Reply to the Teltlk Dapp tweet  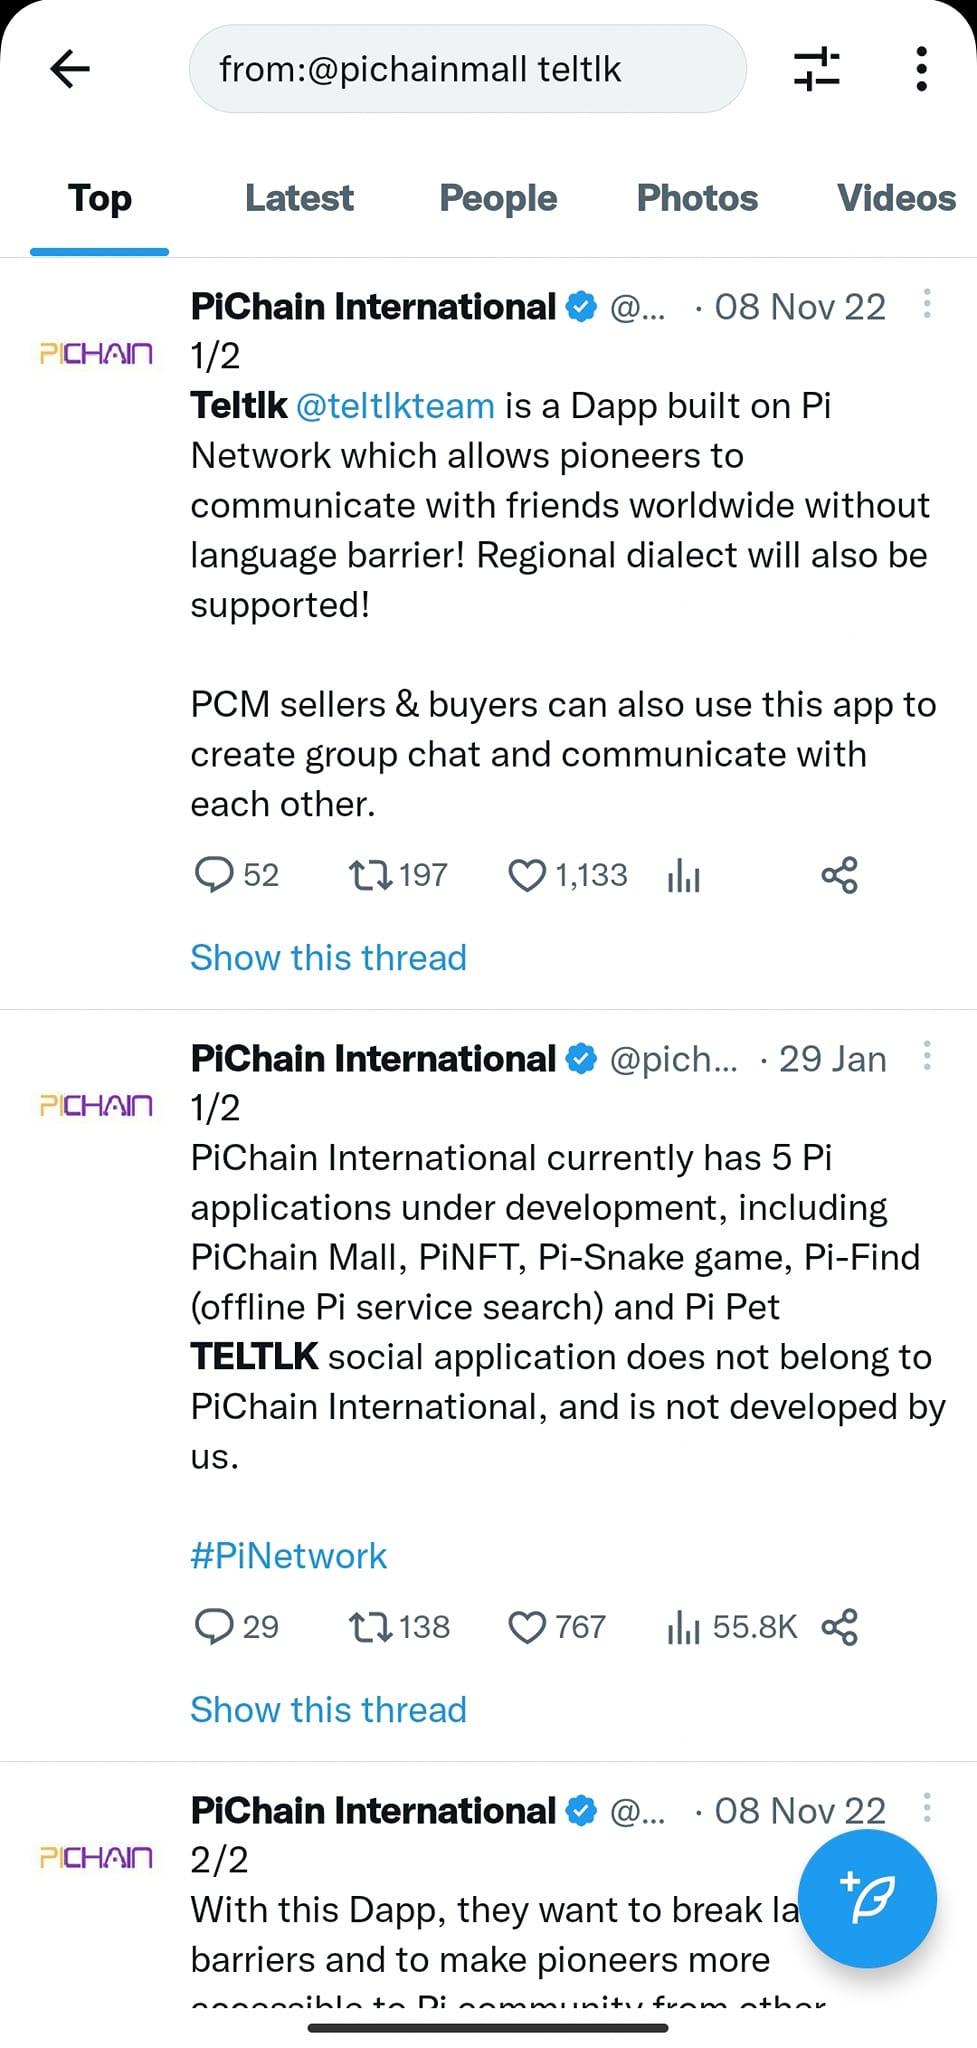click(213, 875)
